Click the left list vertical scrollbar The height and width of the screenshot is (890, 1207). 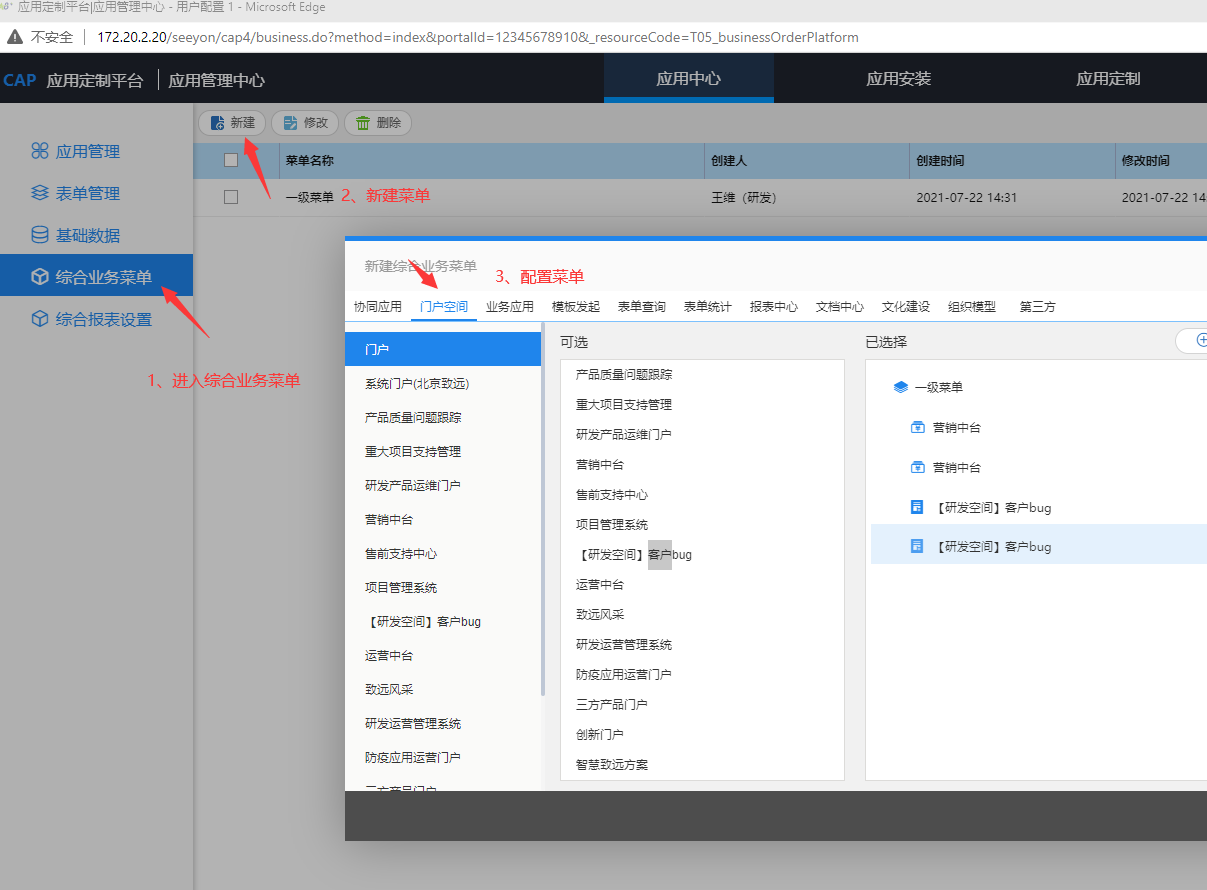tap(543, 510)
